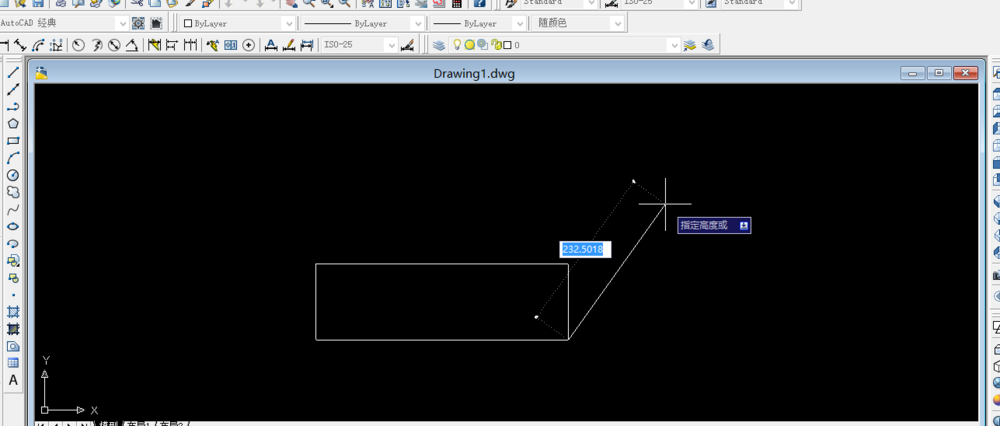Select the Revision Cloud tool
The width and height of the screenshot is (1000, 426).
click(x=13, y=192)
